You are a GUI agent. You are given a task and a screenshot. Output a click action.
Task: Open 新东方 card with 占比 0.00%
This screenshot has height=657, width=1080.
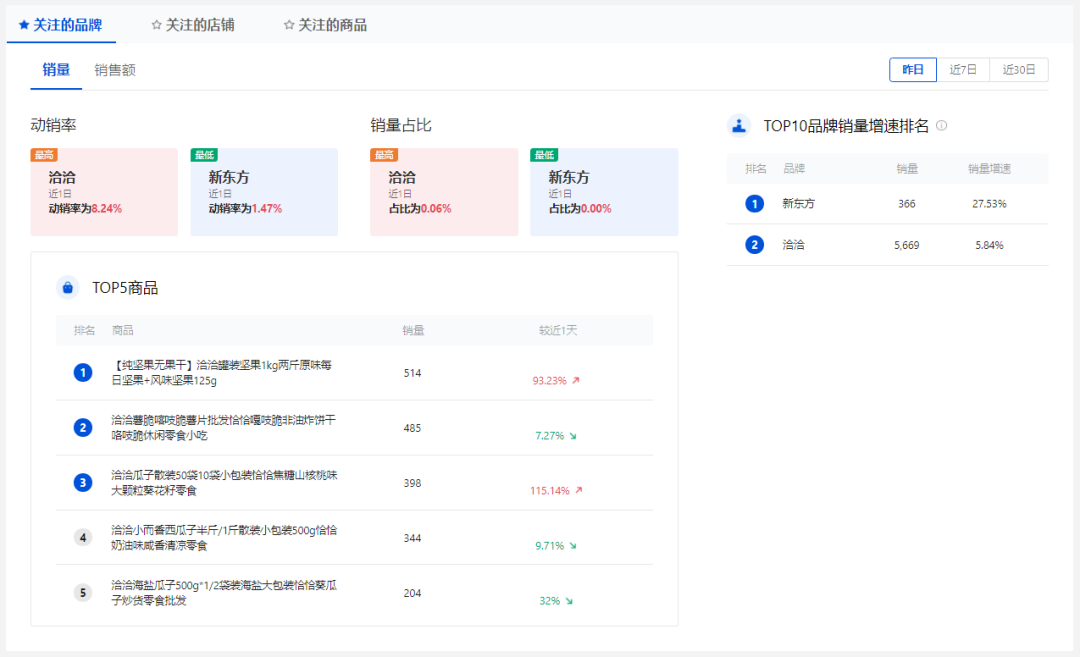pos(604,192)
